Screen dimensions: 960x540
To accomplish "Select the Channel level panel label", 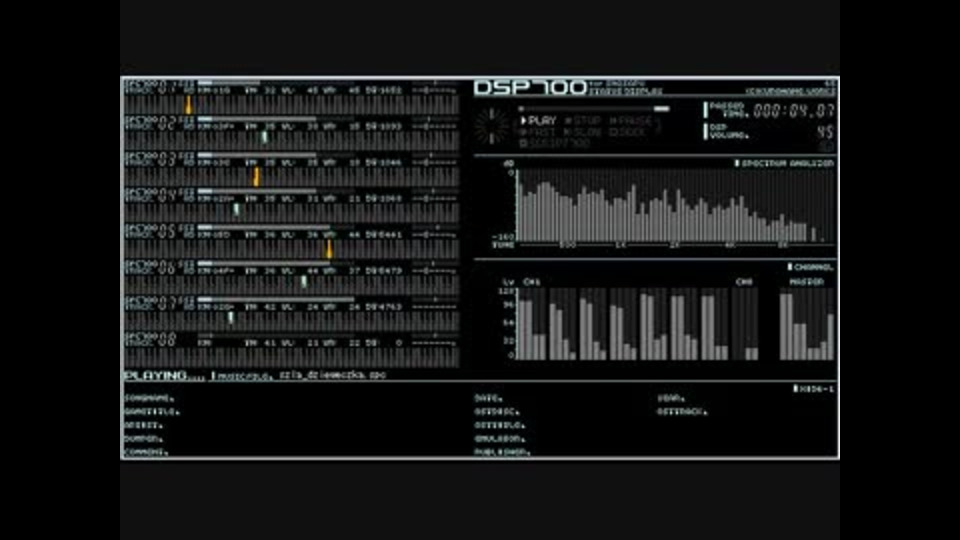I will coord(810,267).
